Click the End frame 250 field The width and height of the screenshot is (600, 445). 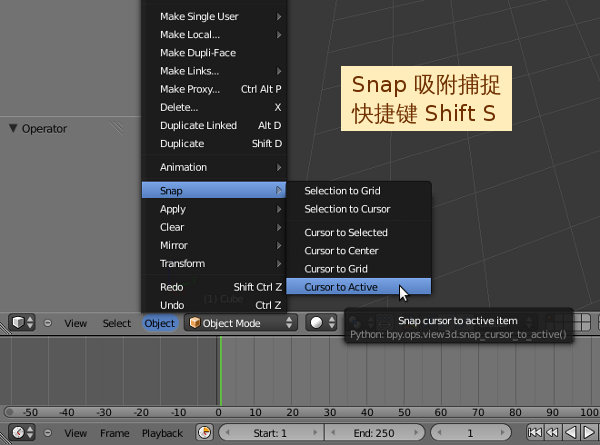coord(375,433)
